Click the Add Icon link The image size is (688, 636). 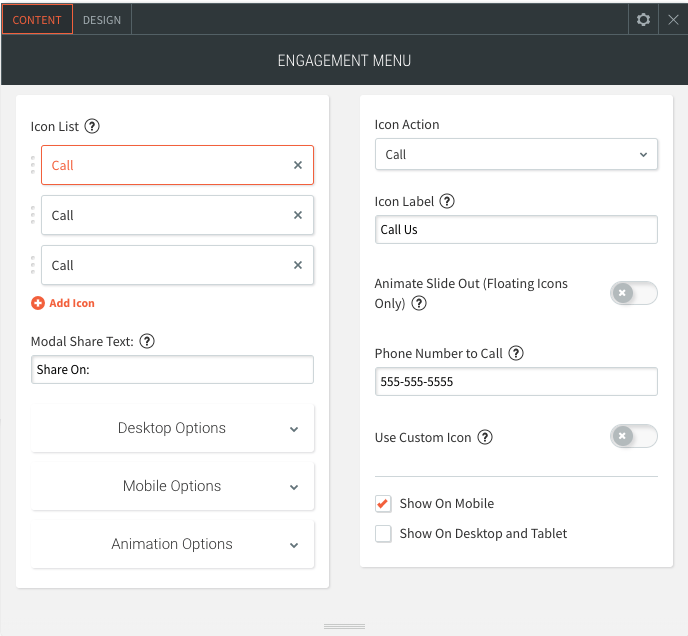click(63, 303)
